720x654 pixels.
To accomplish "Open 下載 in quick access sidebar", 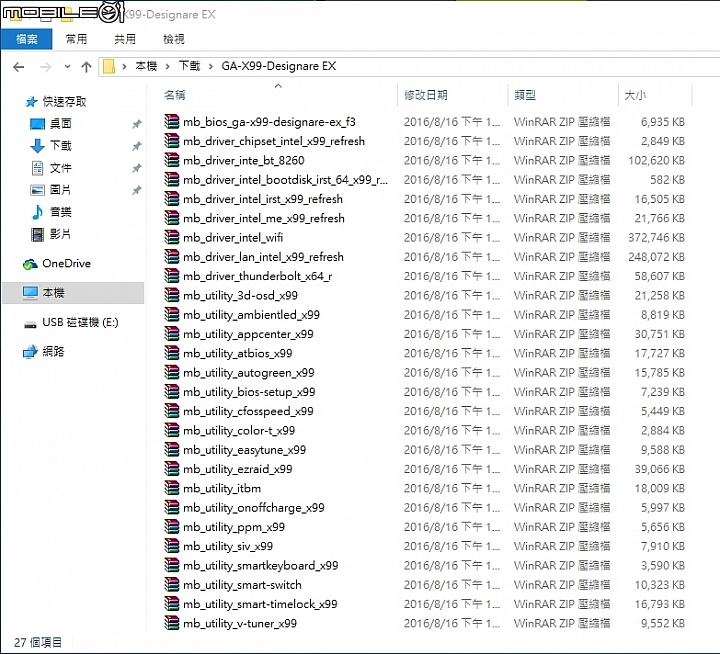I will tap(61, 146).
